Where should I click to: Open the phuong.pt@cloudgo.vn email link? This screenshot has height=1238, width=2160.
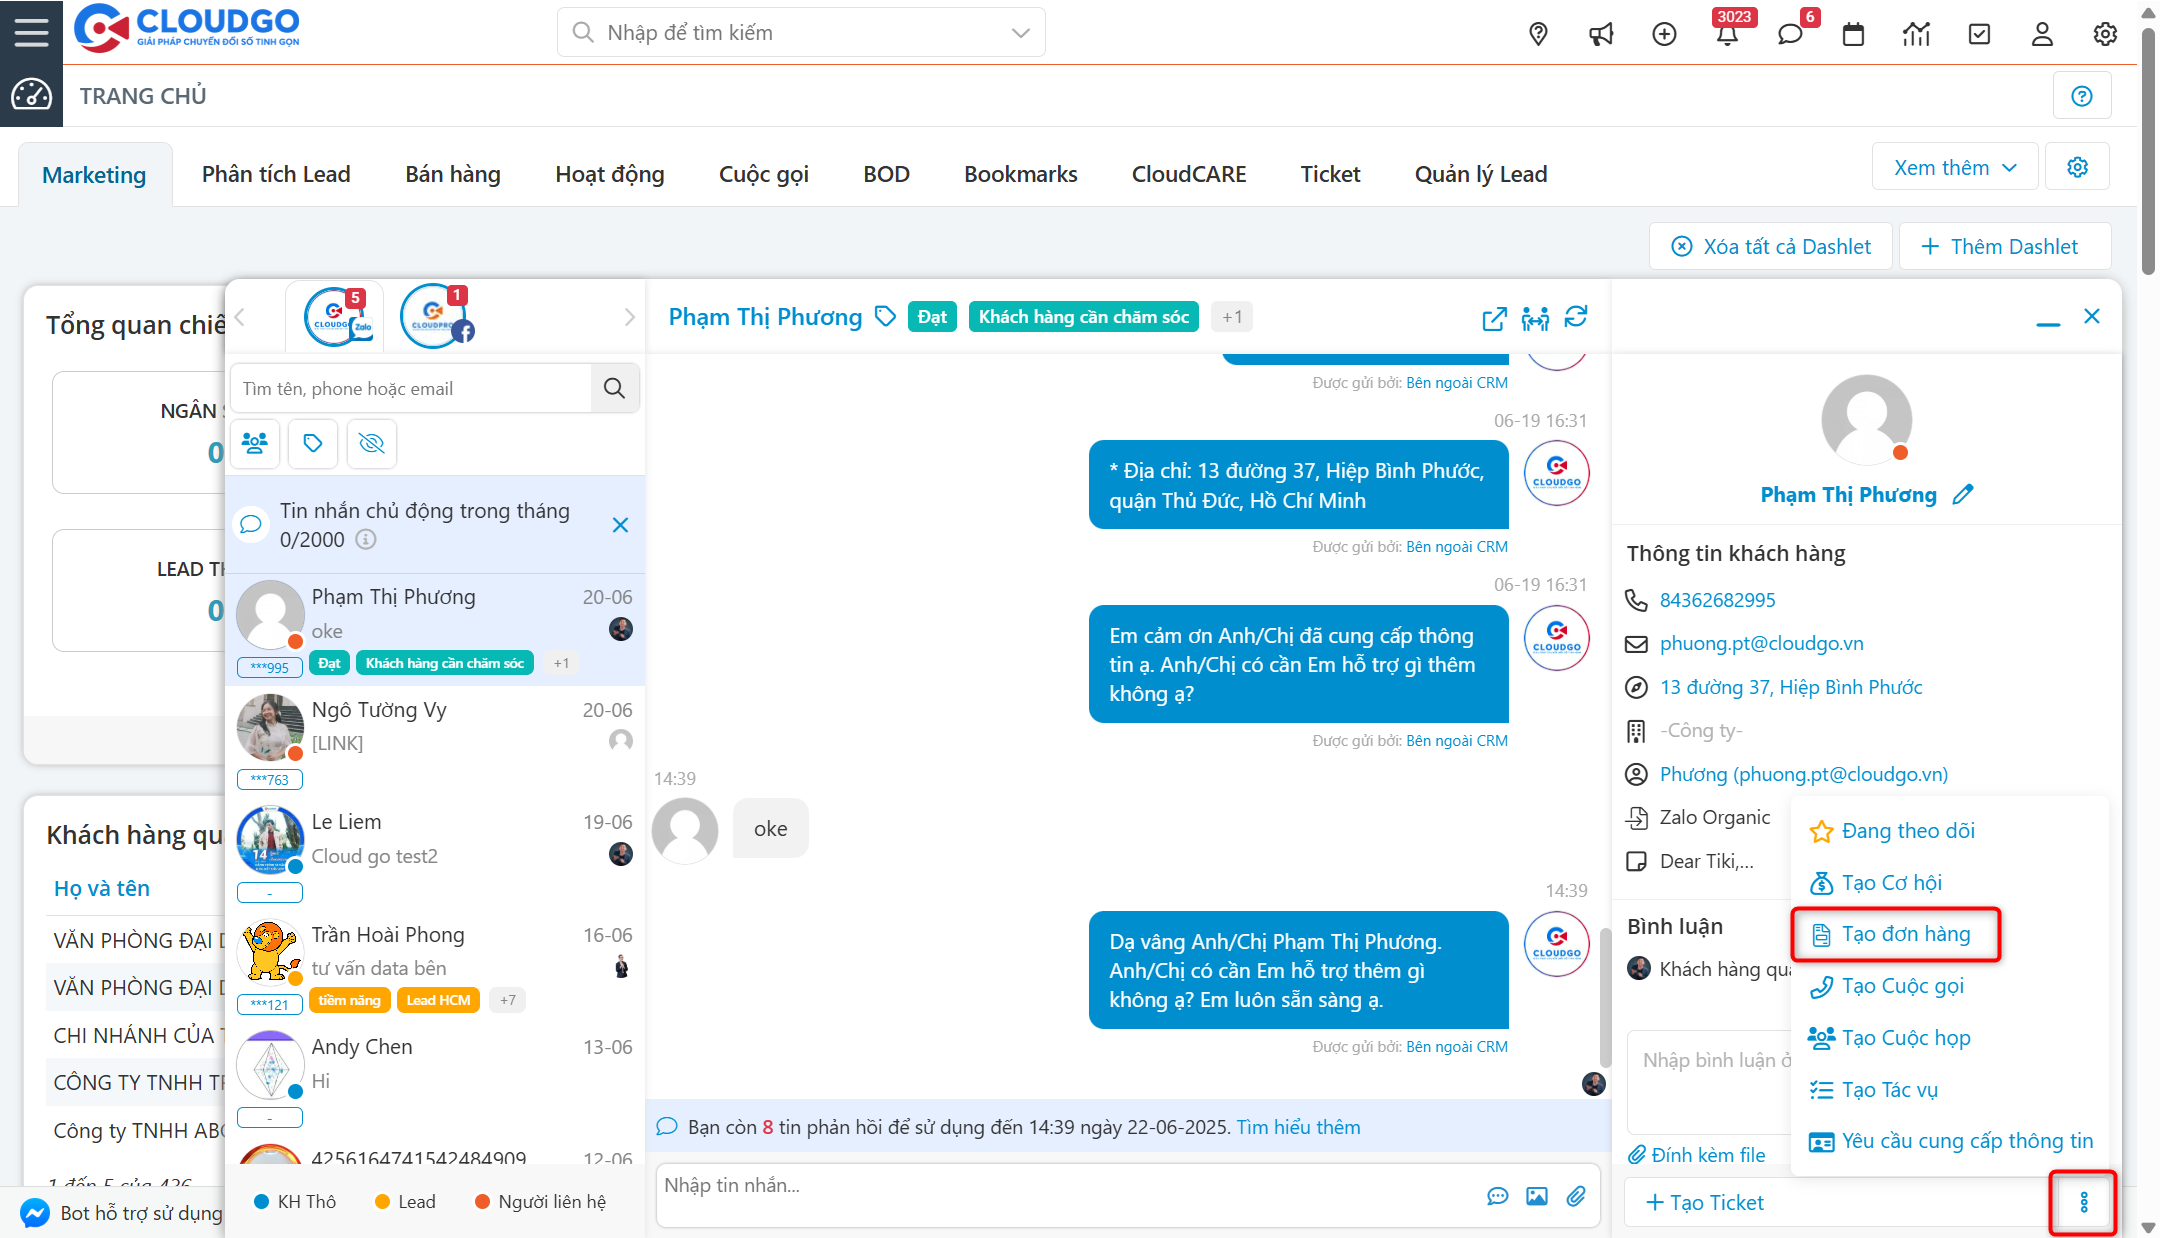pos(1761,643)
